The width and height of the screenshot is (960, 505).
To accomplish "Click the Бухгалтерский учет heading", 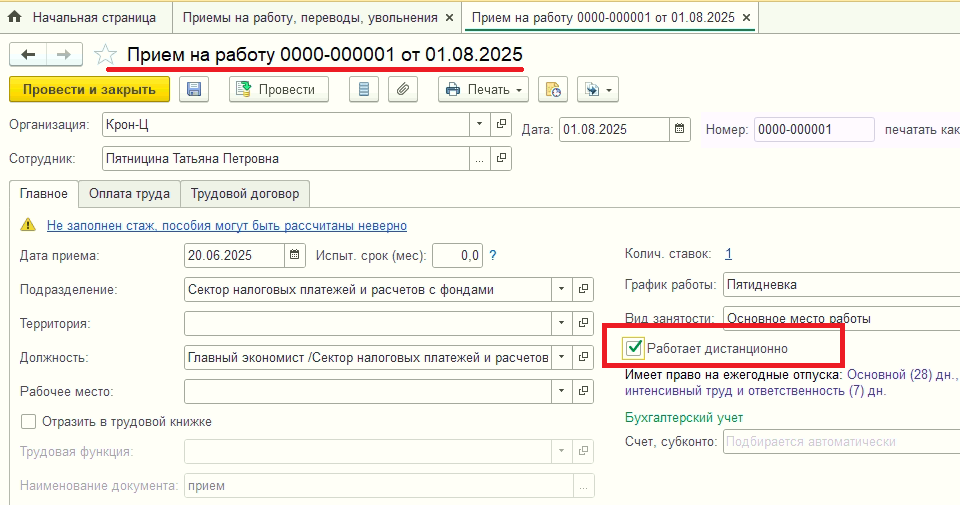I will 684,417.
